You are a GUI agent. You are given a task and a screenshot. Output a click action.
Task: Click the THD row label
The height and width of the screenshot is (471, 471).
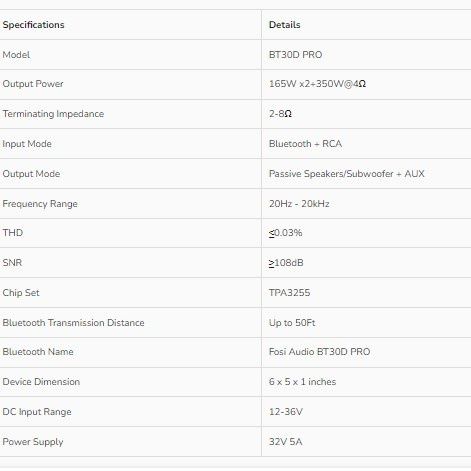[x=13, y=233]
